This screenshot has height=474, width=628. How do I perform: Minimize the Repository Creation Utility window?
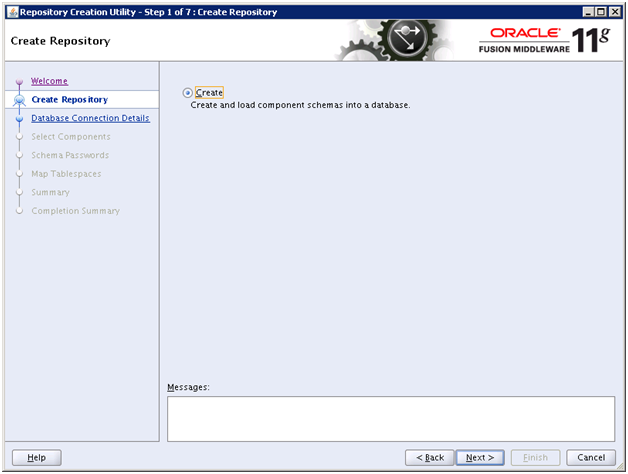588,12
